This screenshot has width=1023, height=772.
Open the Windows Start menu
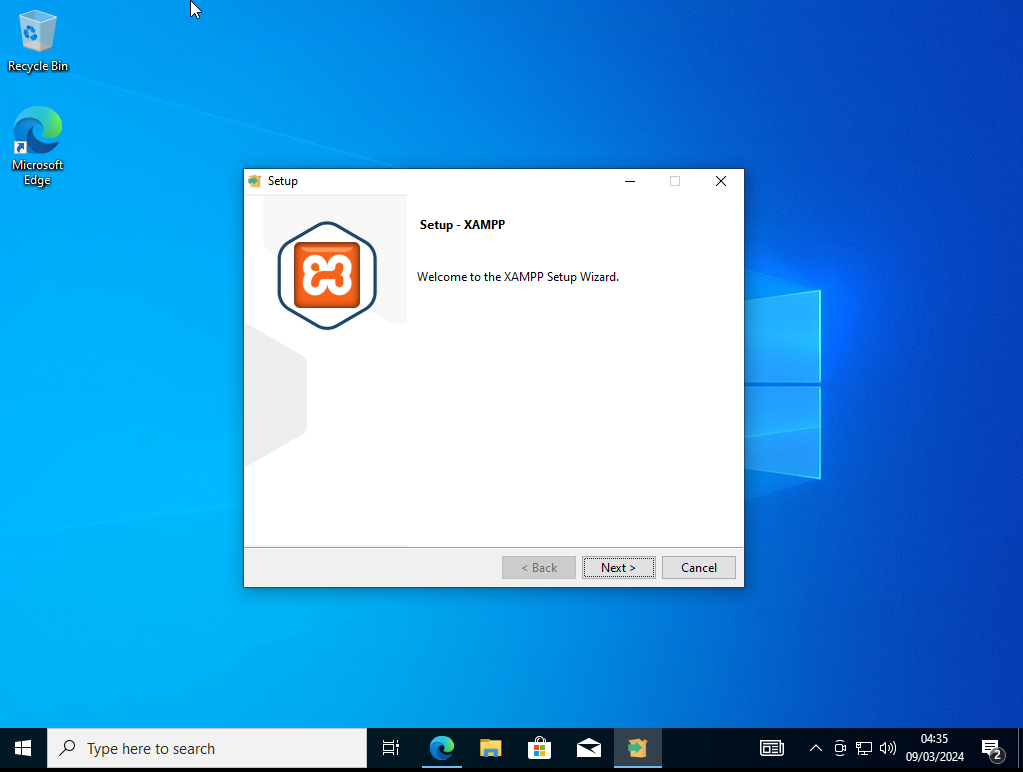coord(23,748)
